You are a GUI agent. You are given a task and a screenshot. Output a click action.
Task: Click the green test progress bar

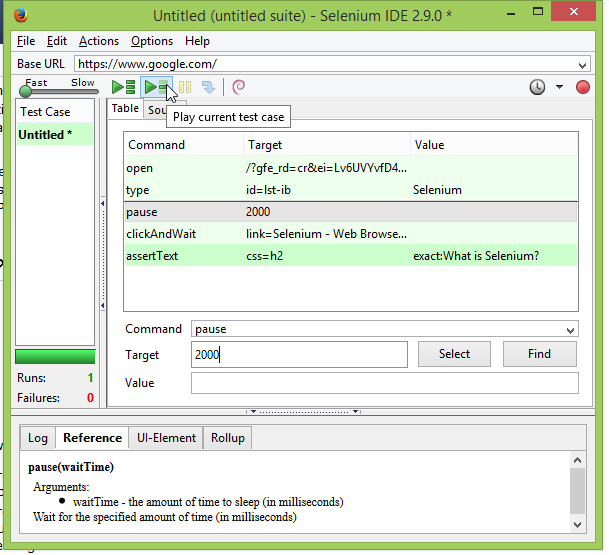click(55, 357)
